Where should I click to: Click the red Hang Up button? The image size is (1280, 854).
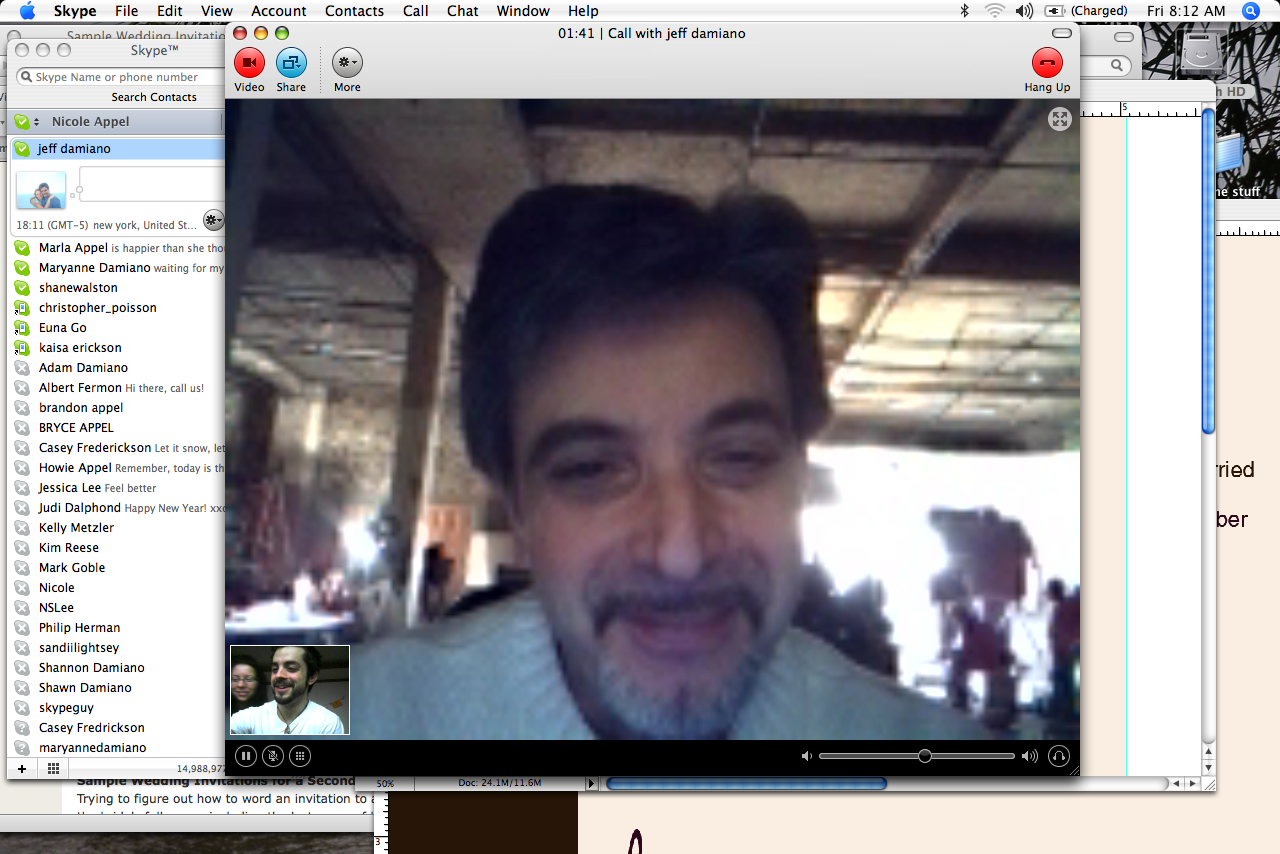click(1047, 63)
